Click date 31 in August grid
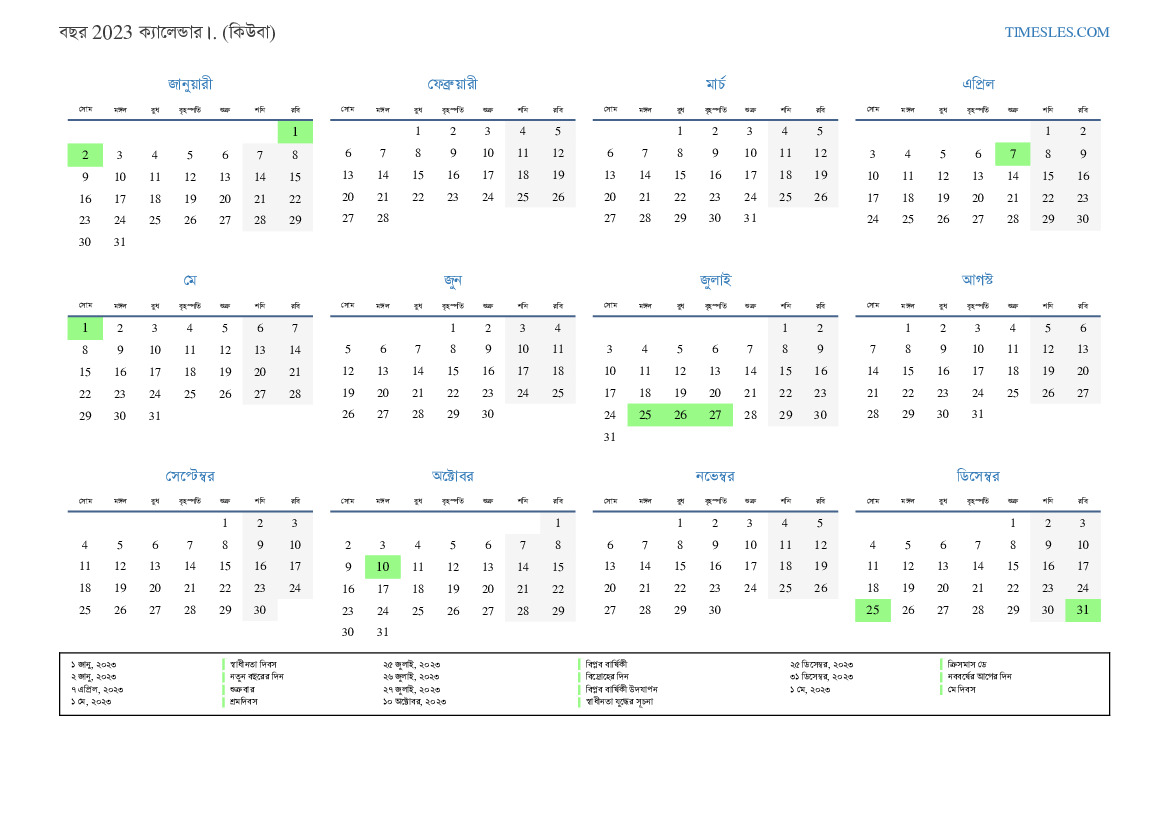The height and width of the screenshot is (827, 1169). pos(977,414)
